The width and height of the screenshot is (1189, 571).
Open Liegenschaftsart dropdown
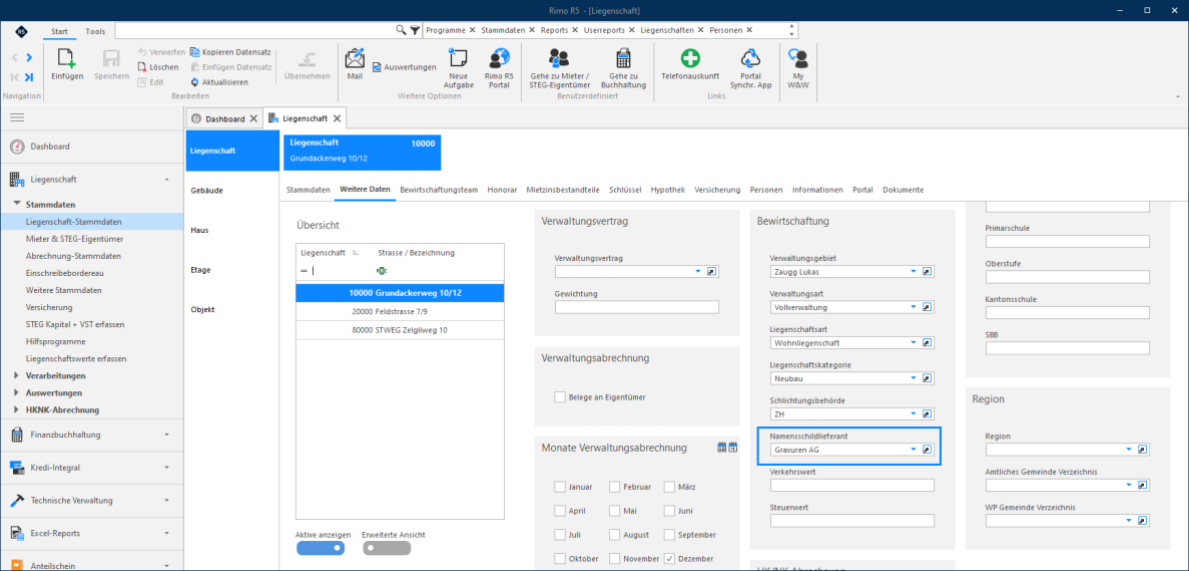[x=914, y=343]
